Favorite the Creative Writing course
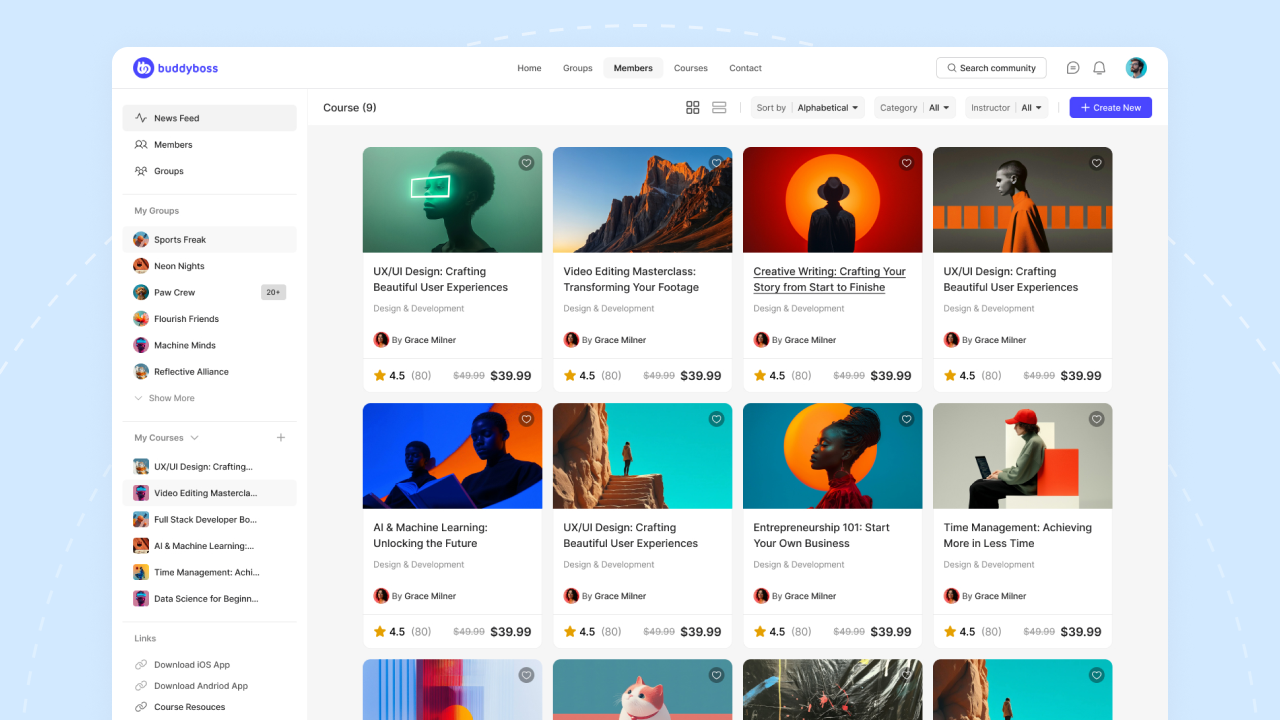 click(906, 162)
